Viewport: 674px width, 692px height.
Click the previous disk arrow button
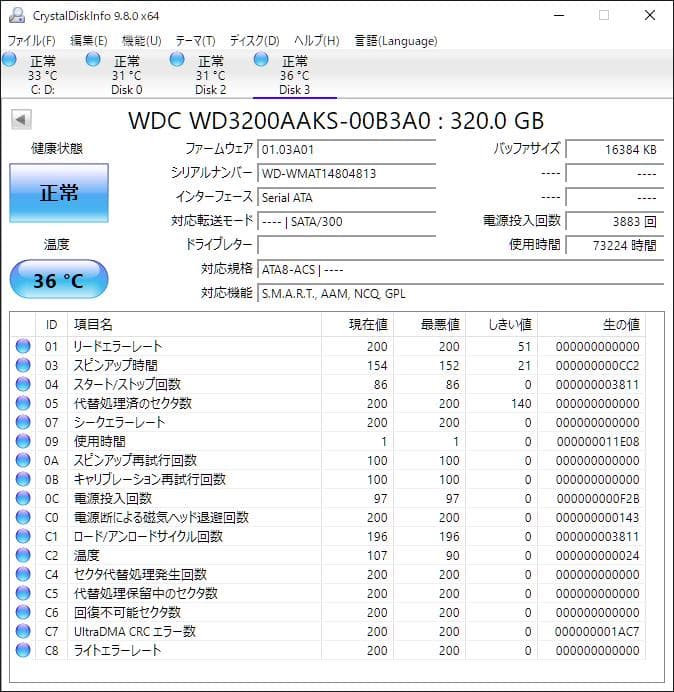(x=21, y=119)
